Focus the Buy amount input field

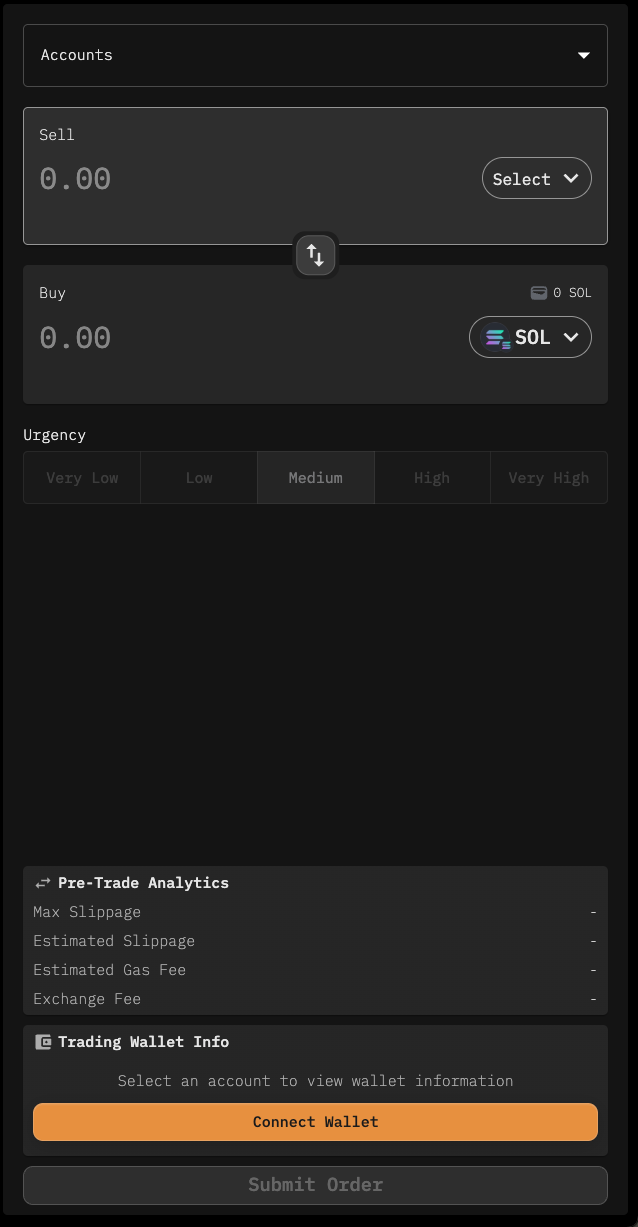point(200,338)
